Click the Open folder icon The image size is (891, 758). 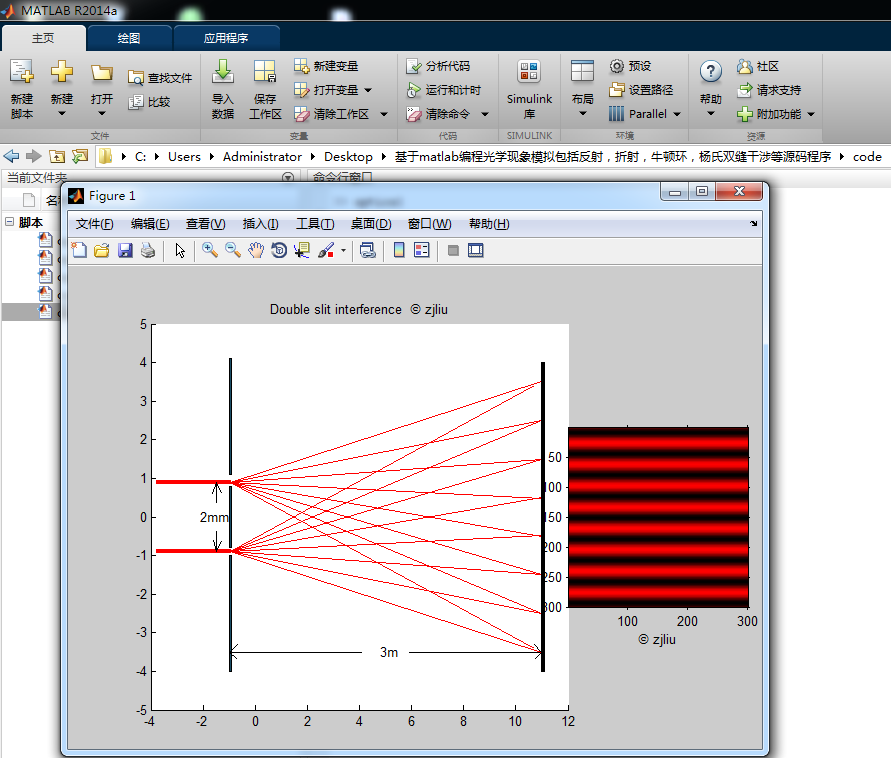tap(102, 72)
